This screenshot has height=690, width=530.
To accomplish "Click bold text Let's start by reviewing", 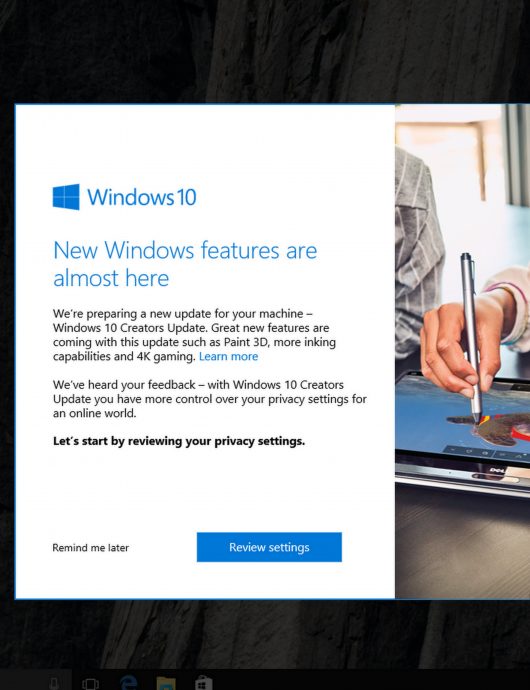I will (x=179, y=441).
